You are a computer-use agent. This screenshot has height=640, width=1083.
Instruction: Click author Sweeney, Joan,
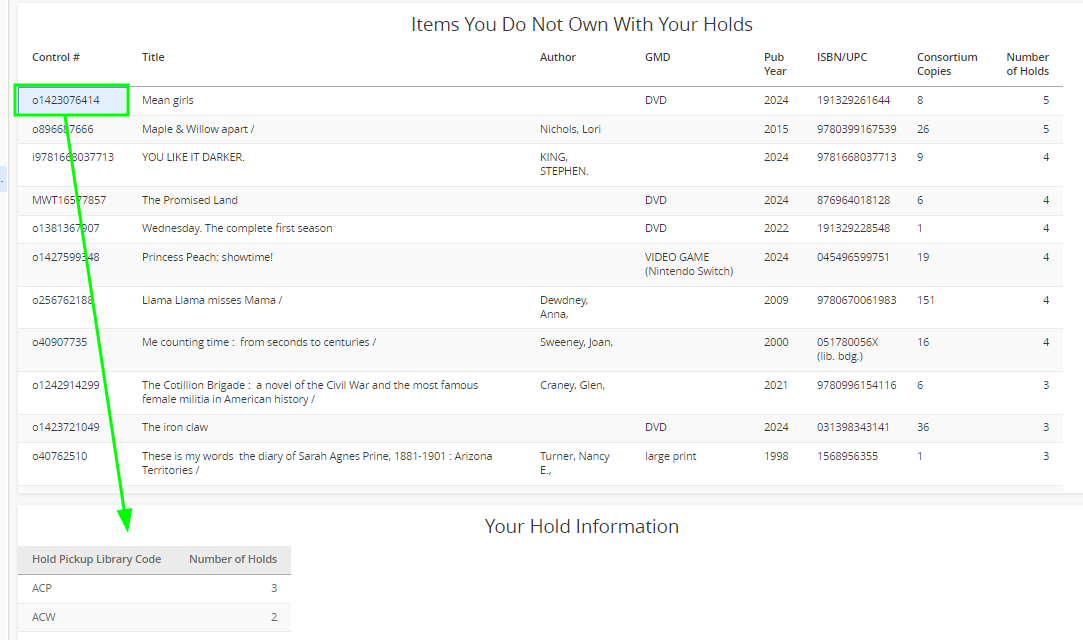[x=577, y=342]
